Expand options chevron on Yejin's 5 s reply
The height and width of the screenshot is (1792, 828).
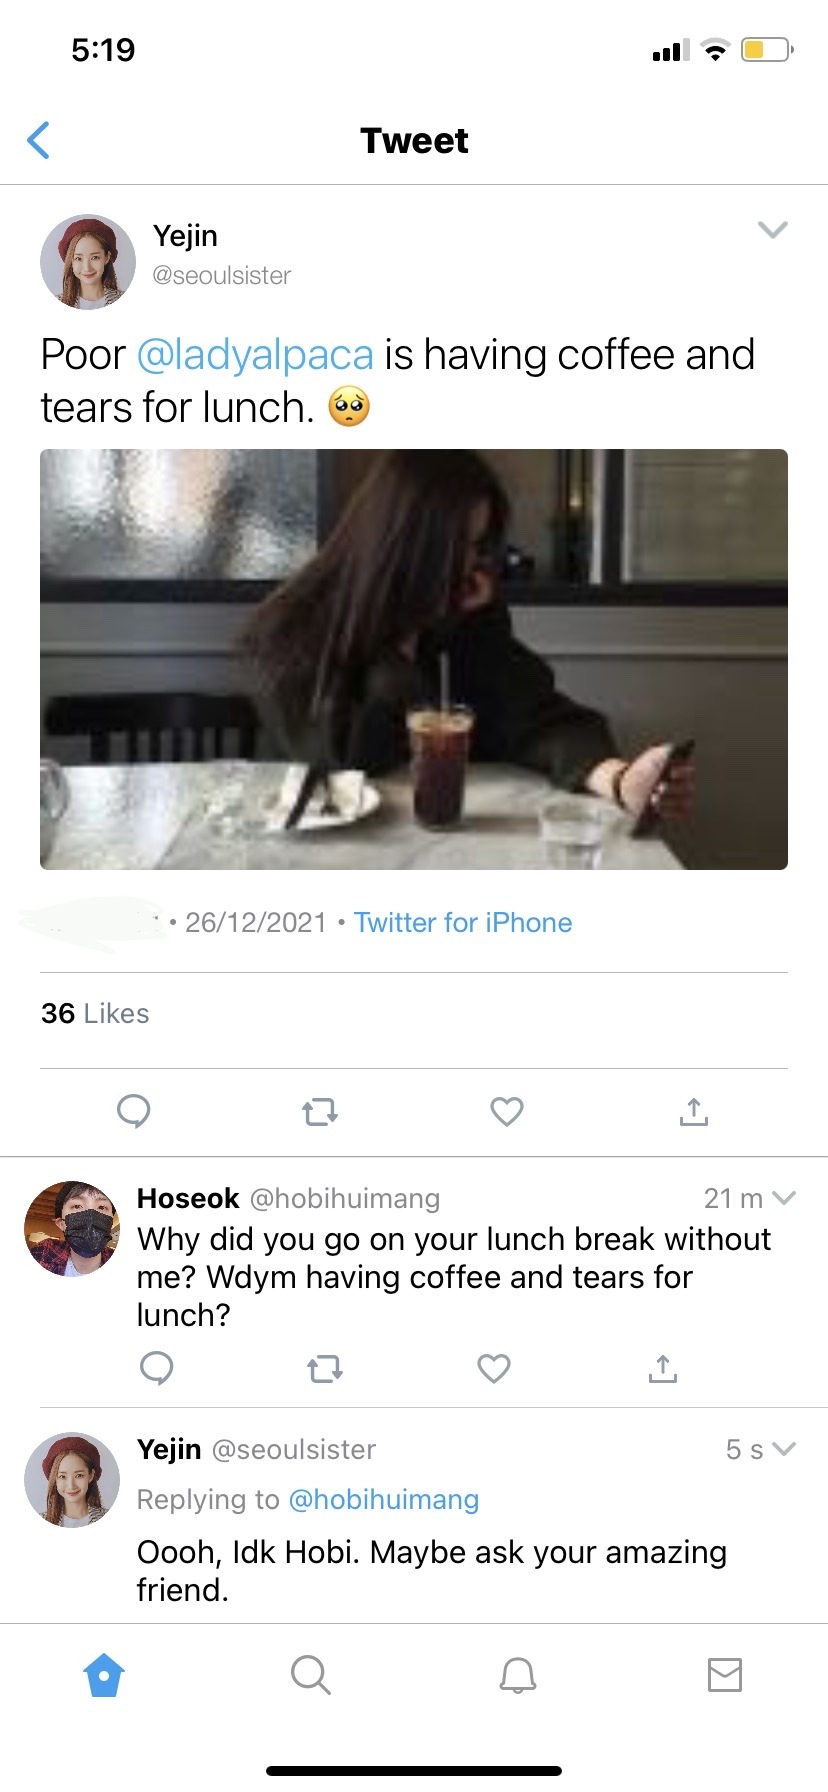785,1449
